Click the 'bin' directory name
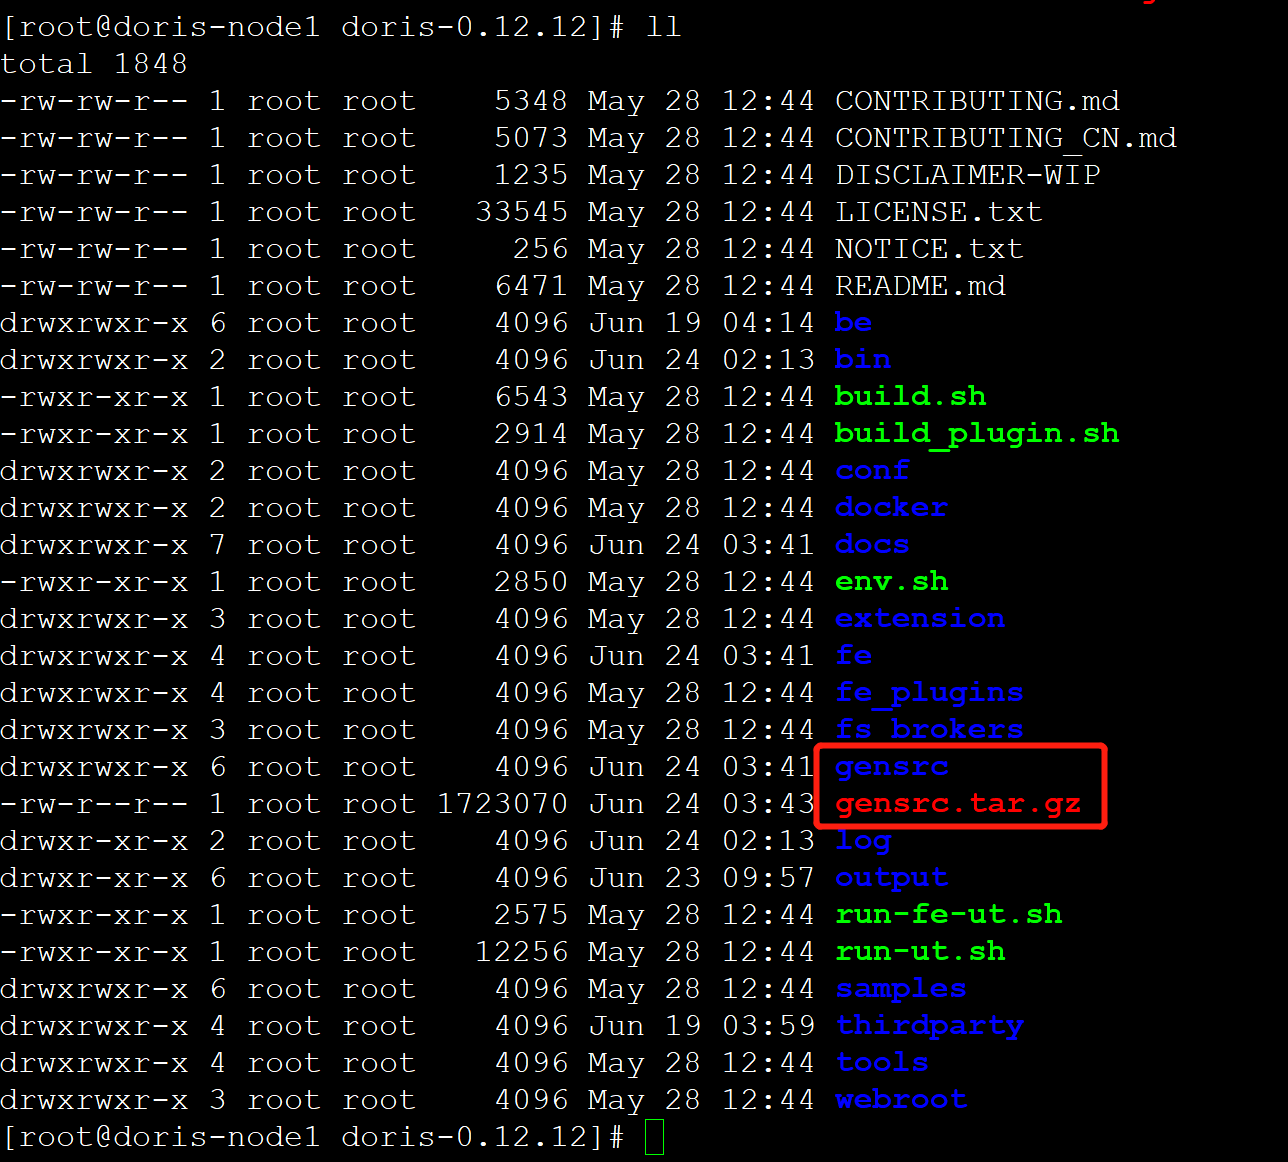Viewport: 1288px width, 1162px height. click(863, 360)
